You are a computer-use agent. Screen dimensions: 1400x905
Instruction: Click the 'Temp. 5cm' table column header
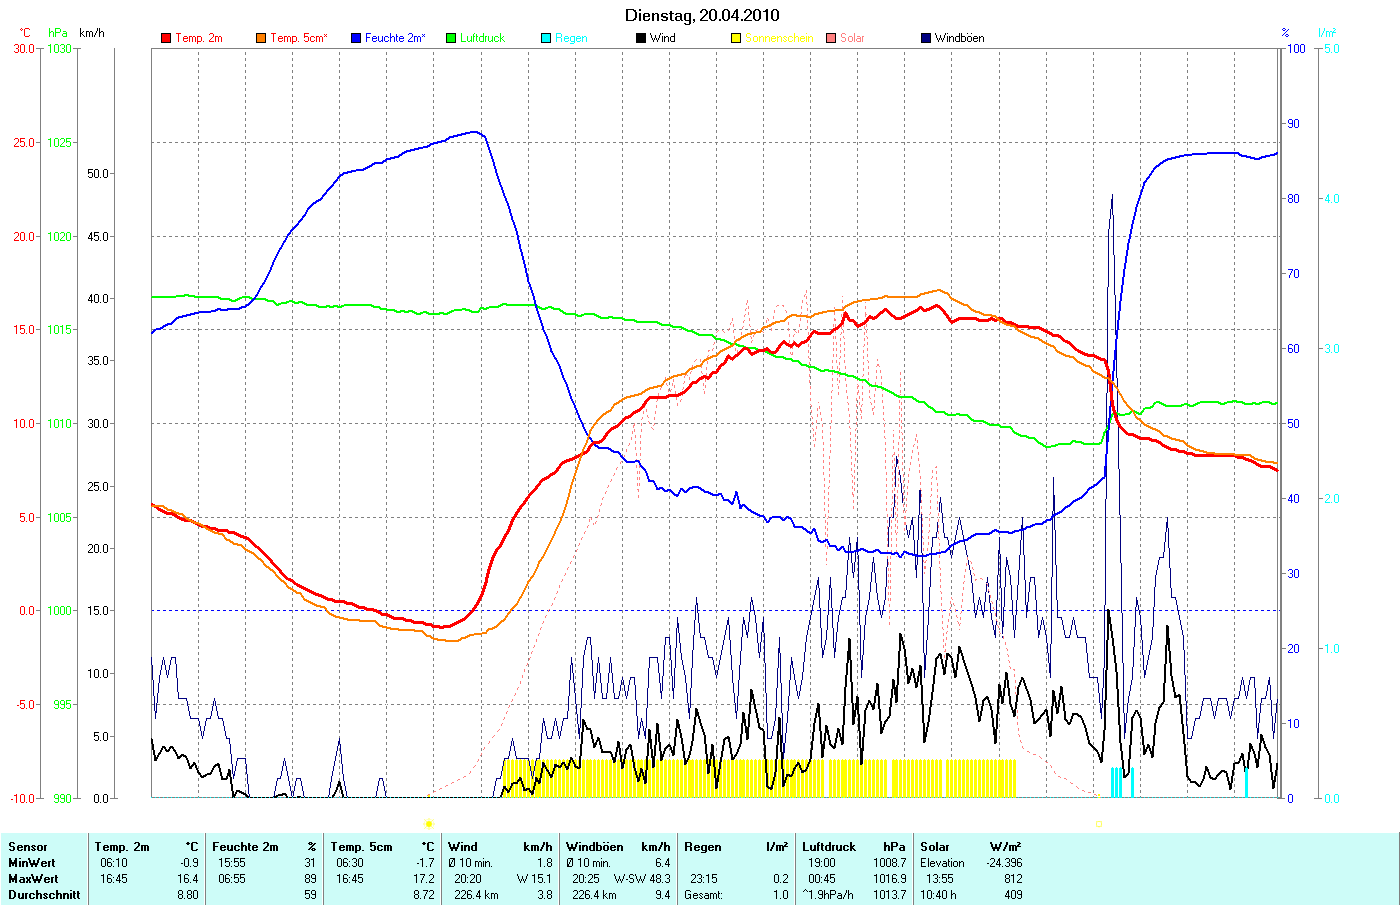(361, 847)
